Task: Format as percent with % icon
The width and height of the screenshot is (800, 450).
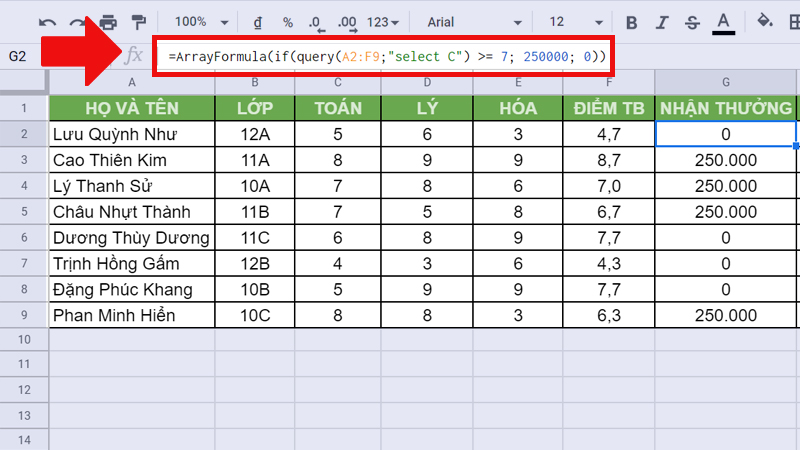Action: point(288,22)
